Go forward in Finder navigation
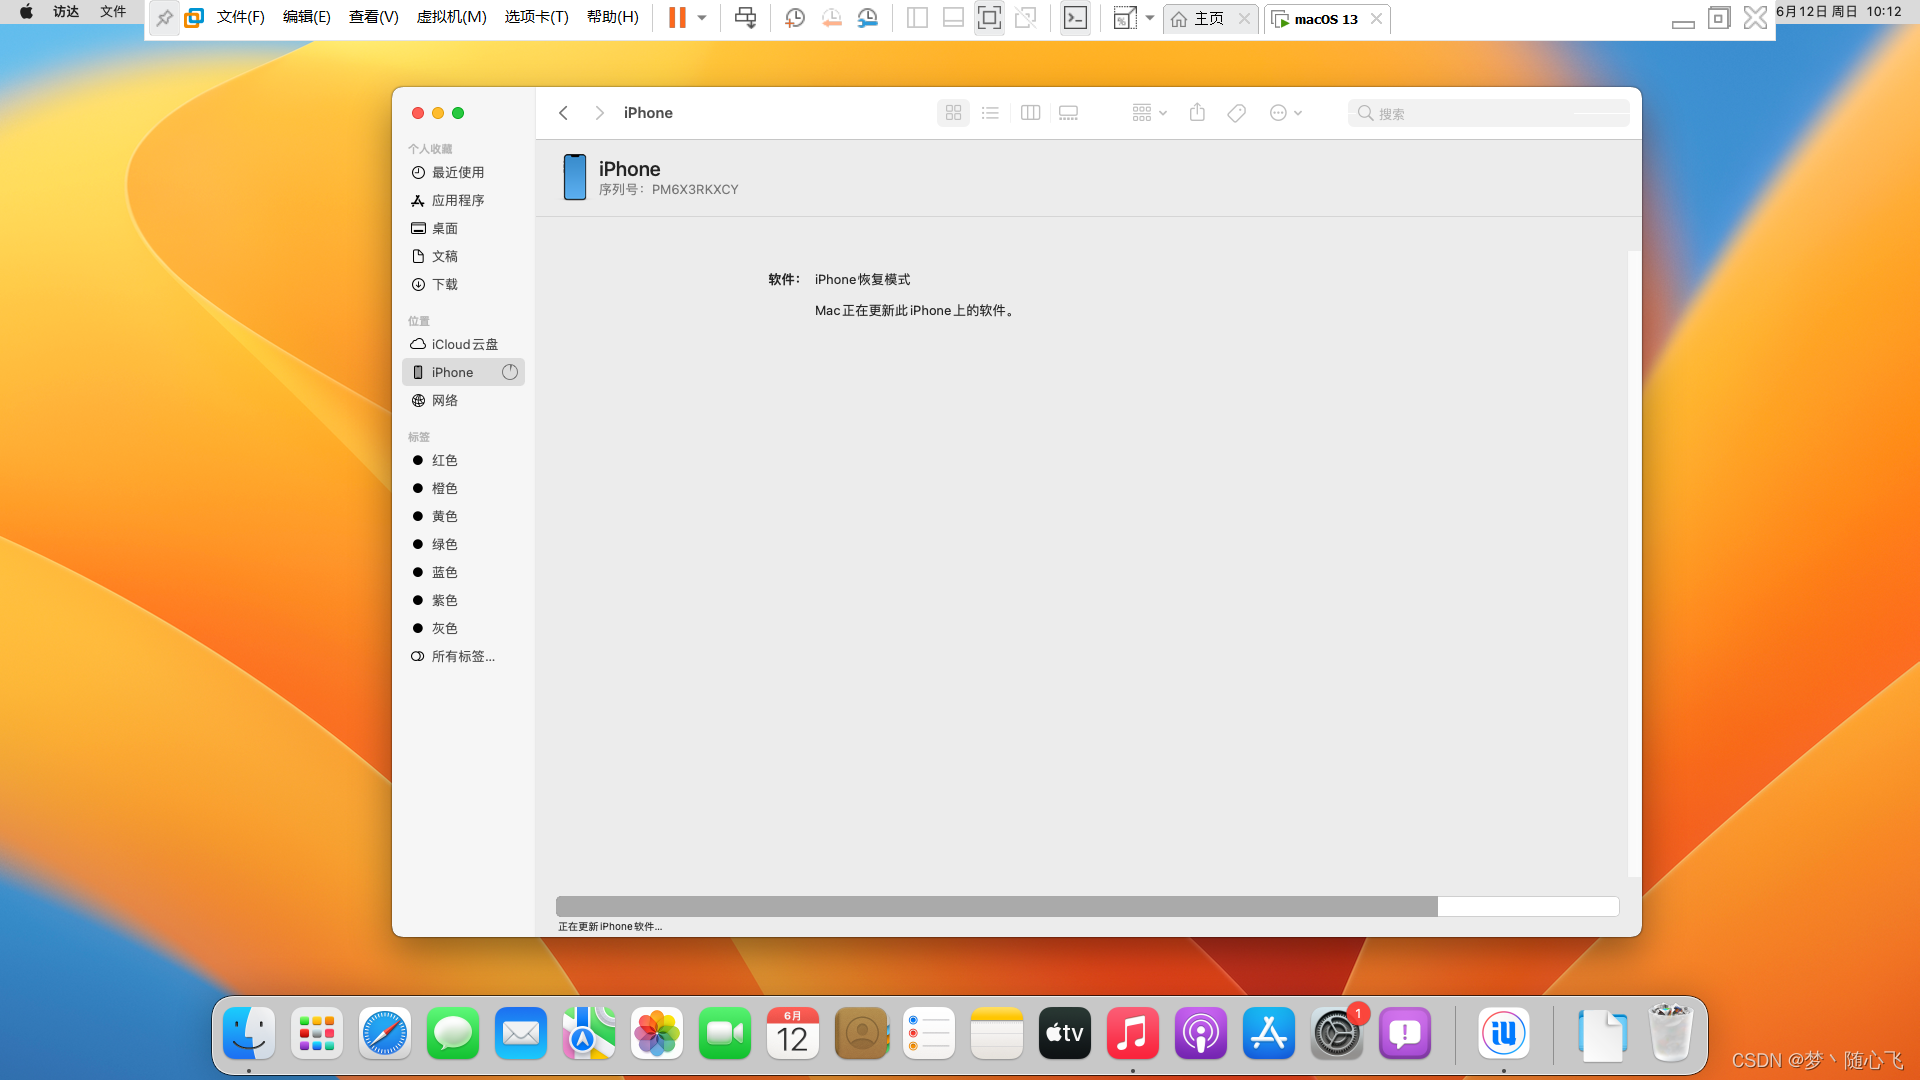Screen dimensions: 1920x1080 [x=599, y=113]
